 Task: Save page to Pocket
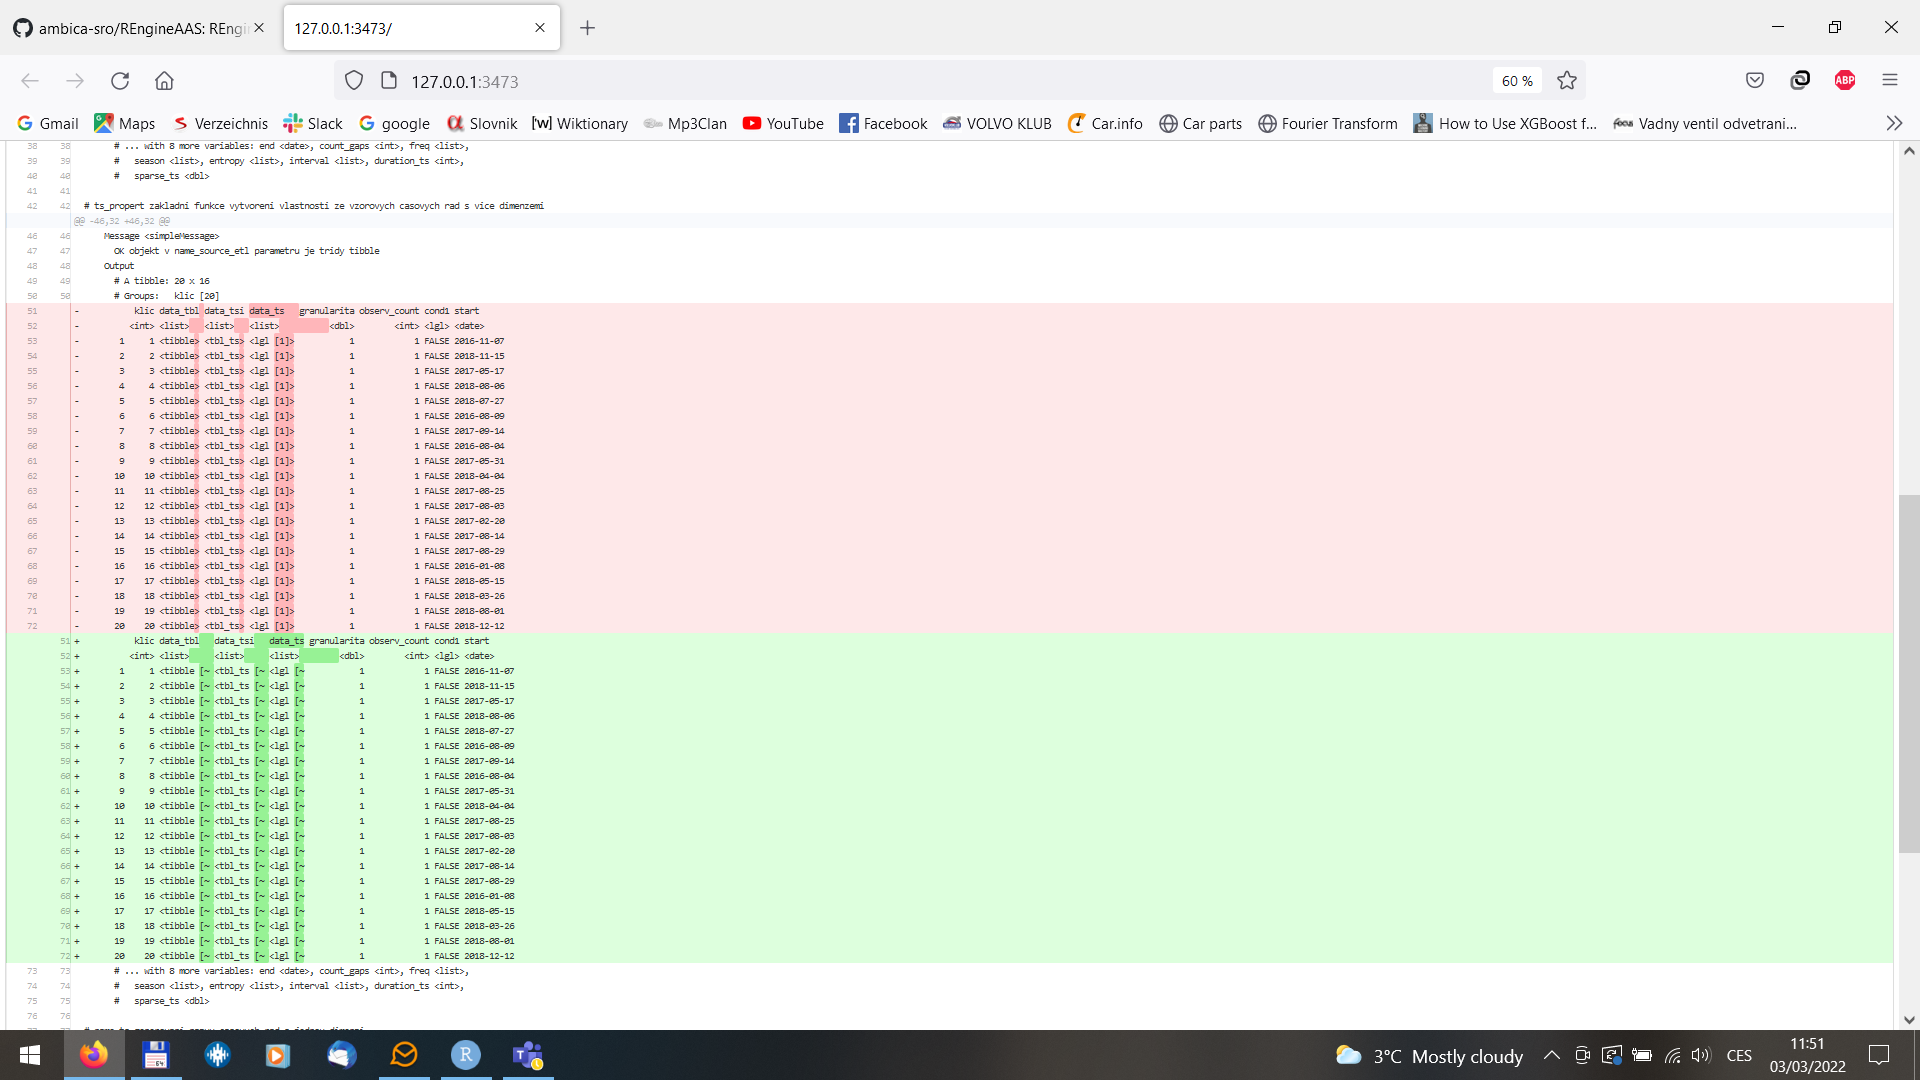click(1756, 80)
